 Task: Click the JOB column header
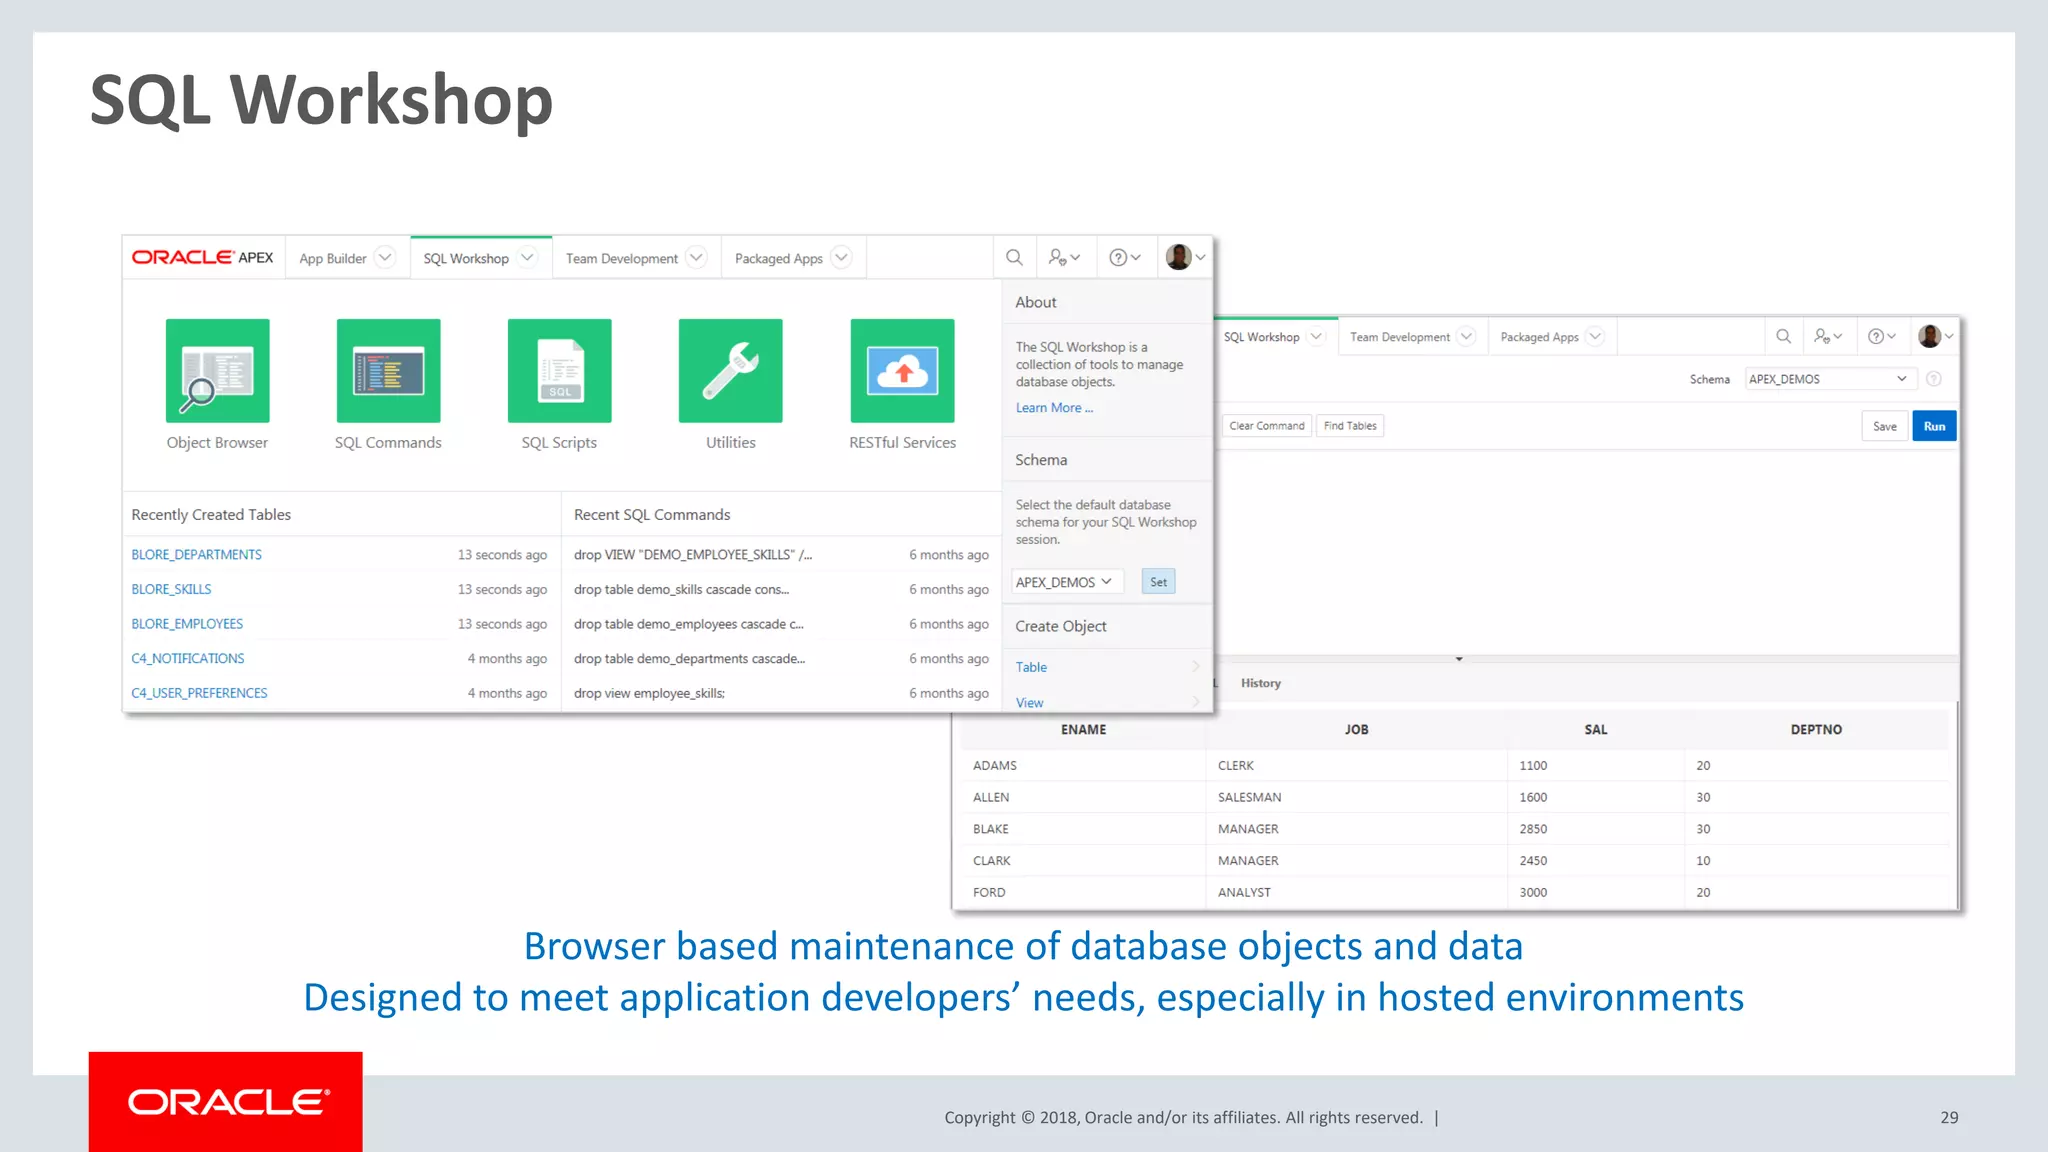pos(1356,730)
